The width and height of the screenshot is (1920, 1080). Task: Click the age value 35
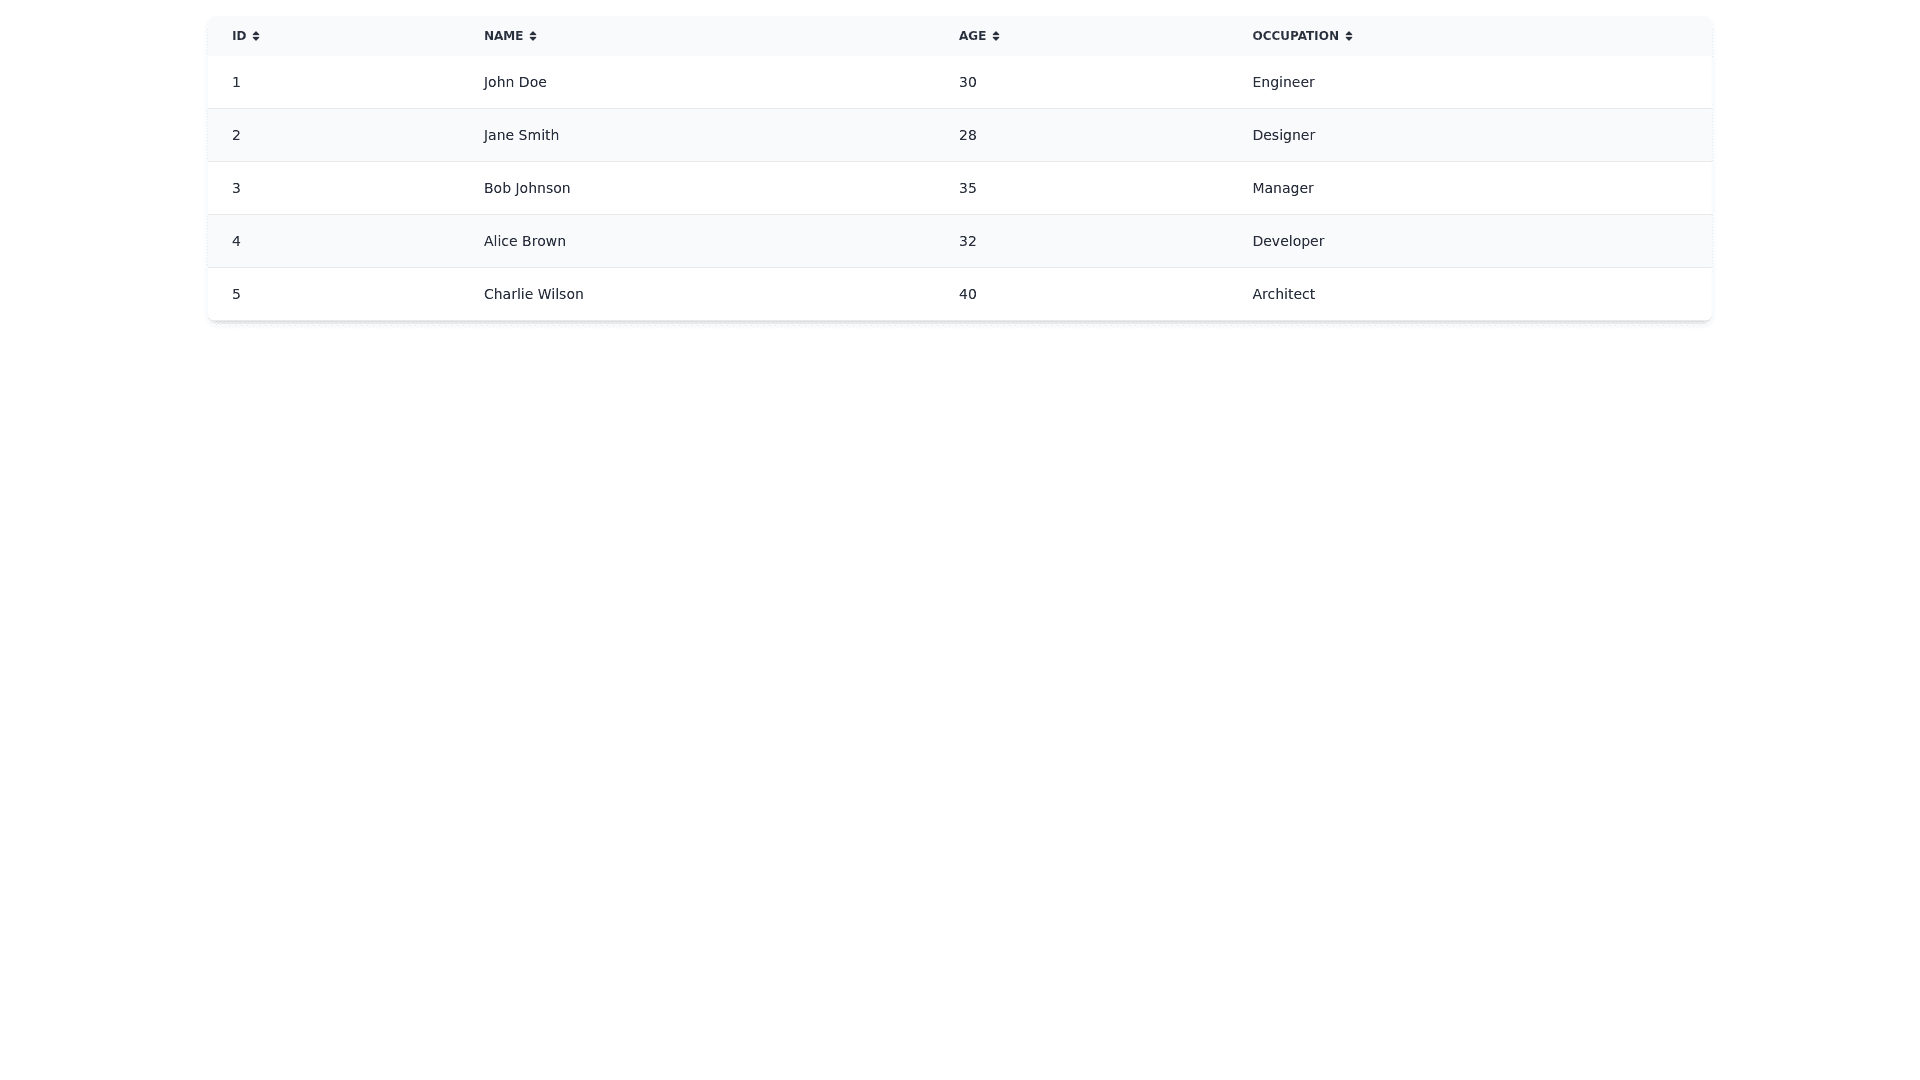point(967,188)
